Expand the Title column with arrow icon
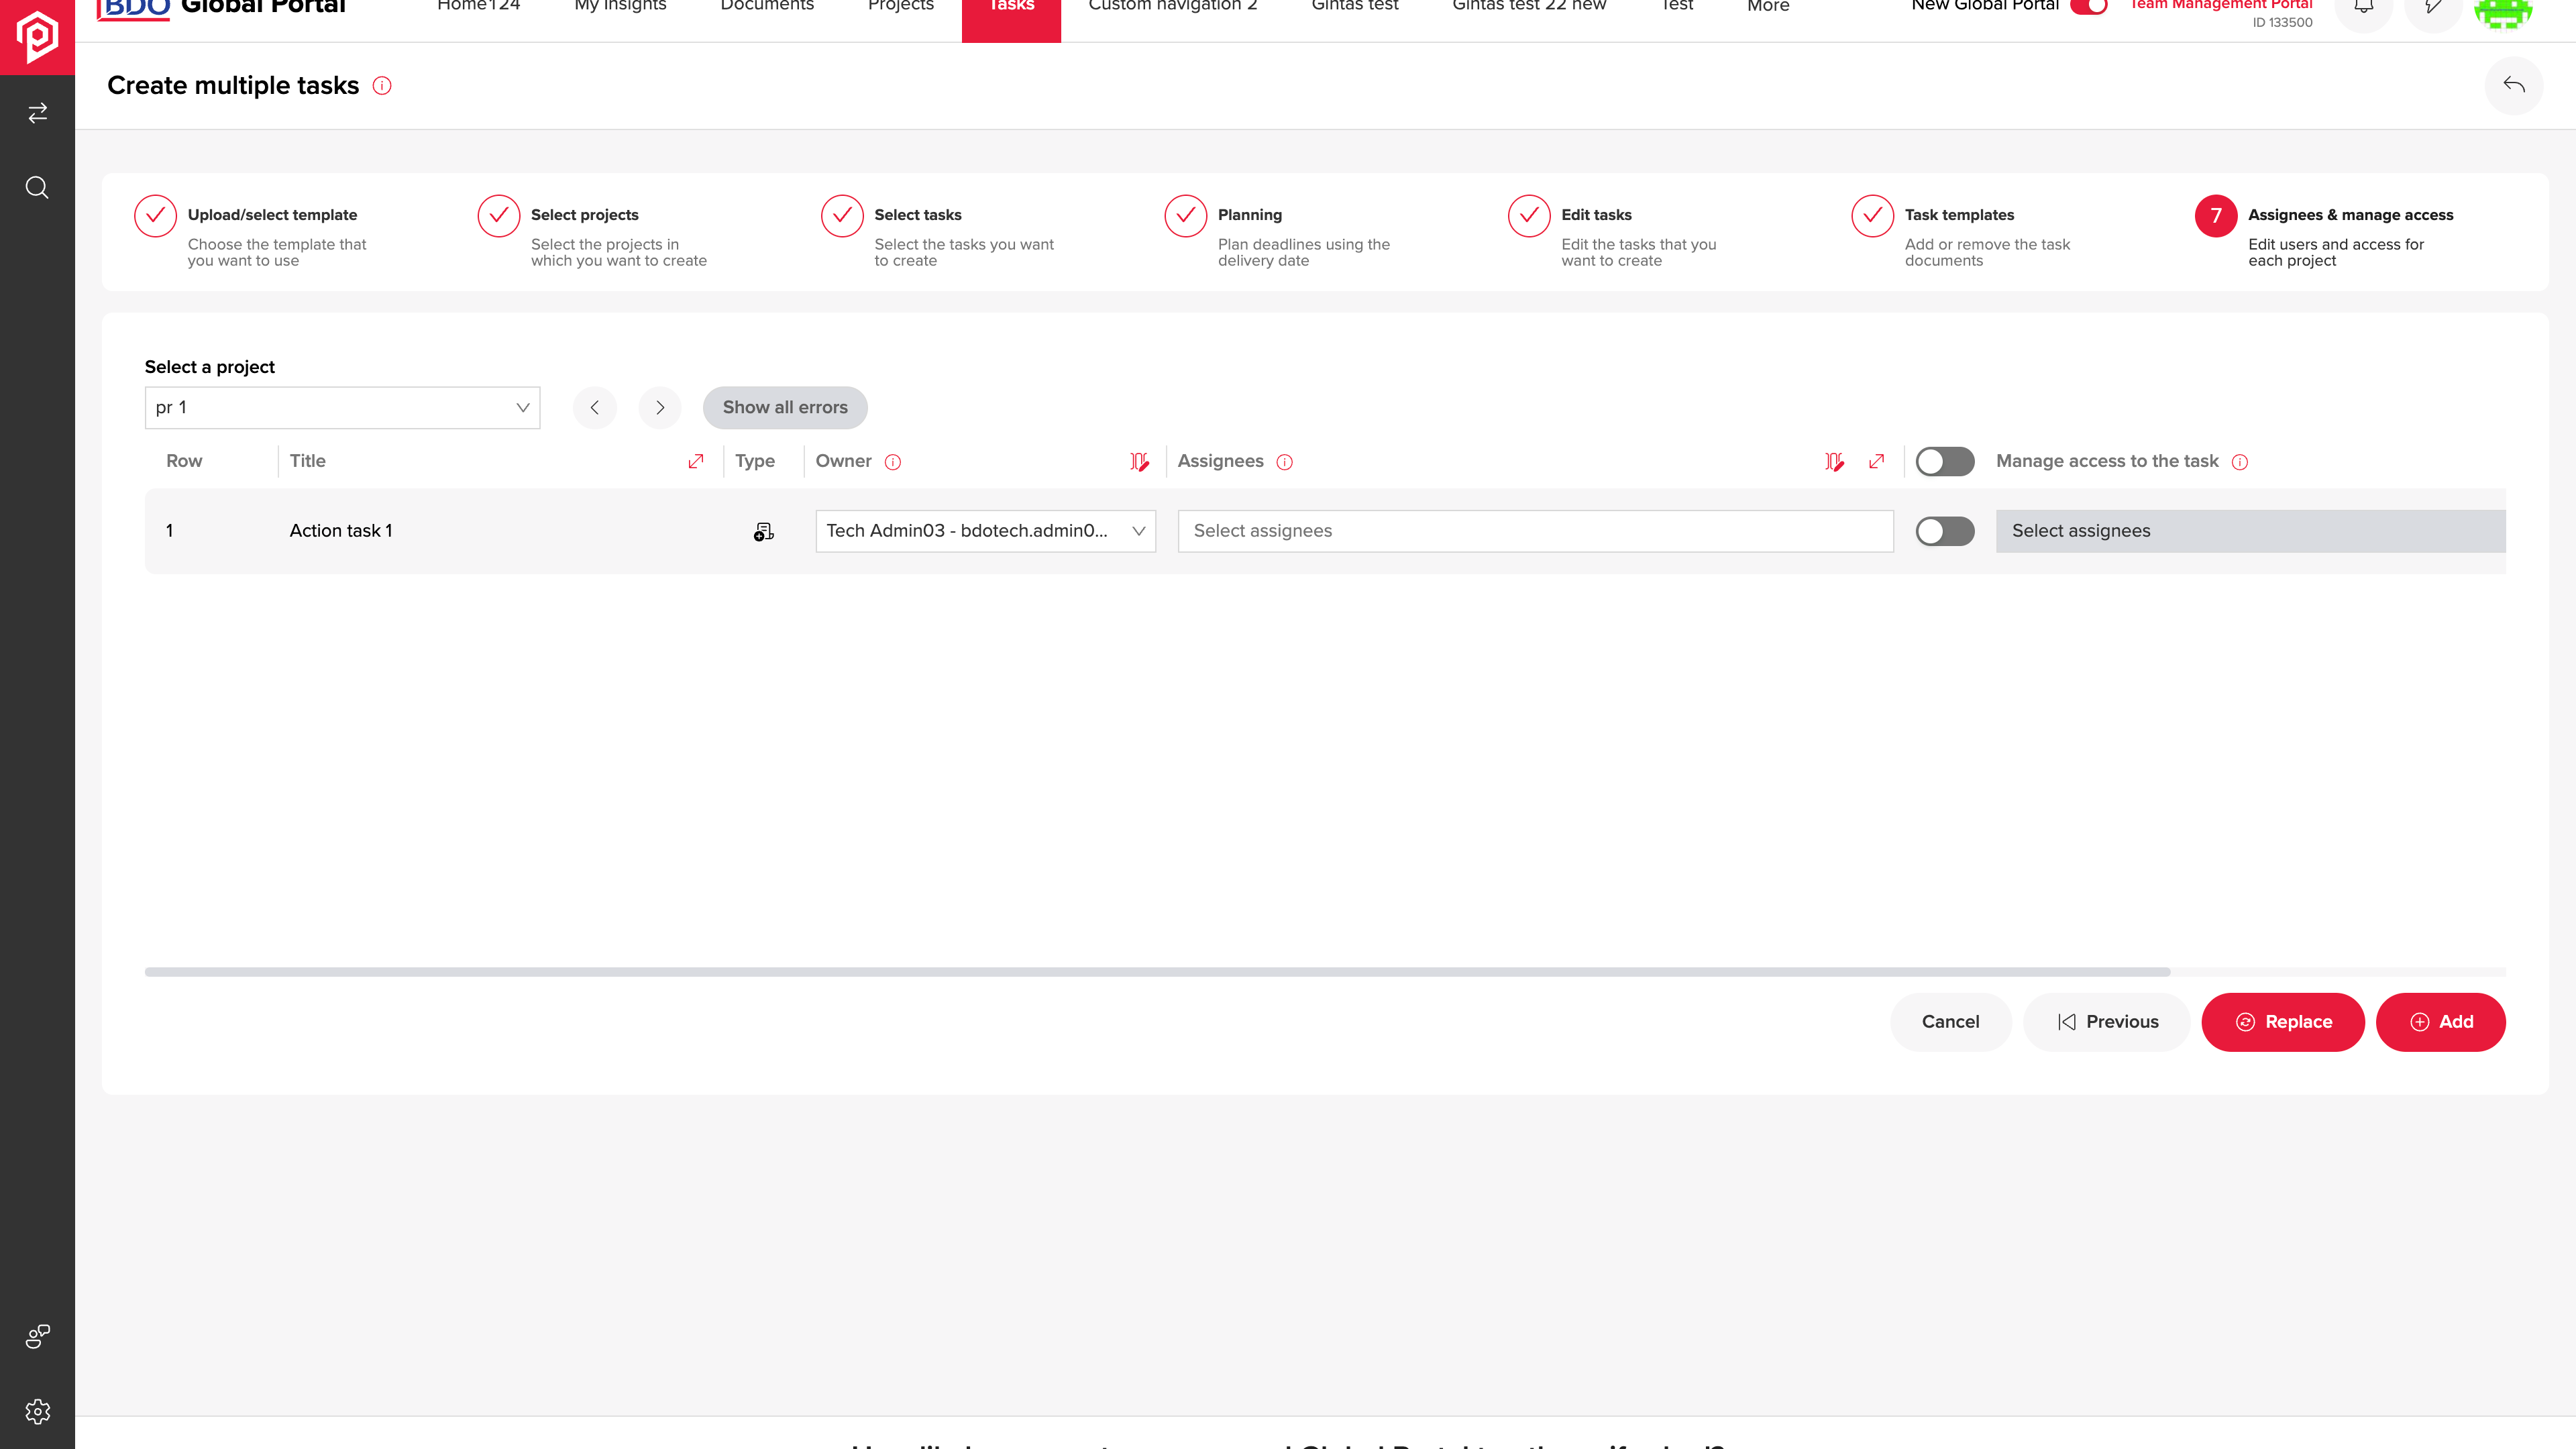The width and height of the screenshot is (2576, 1449). [696, 461]
